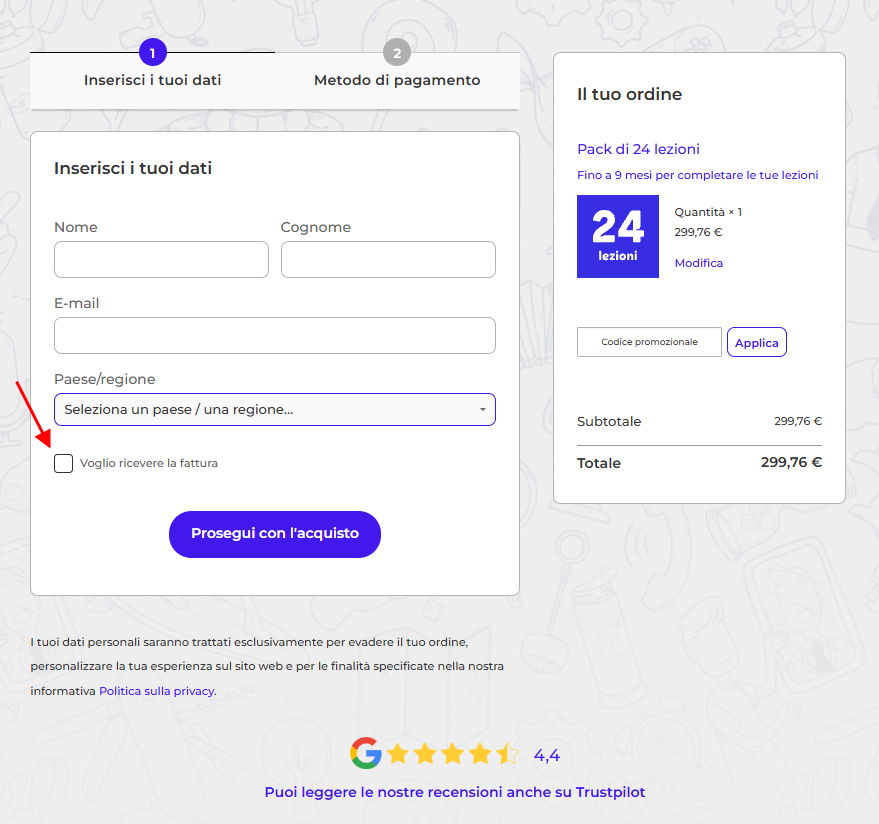Focus the Cognome input field
Screen dimensions: 879x824
tap(388, 259)
